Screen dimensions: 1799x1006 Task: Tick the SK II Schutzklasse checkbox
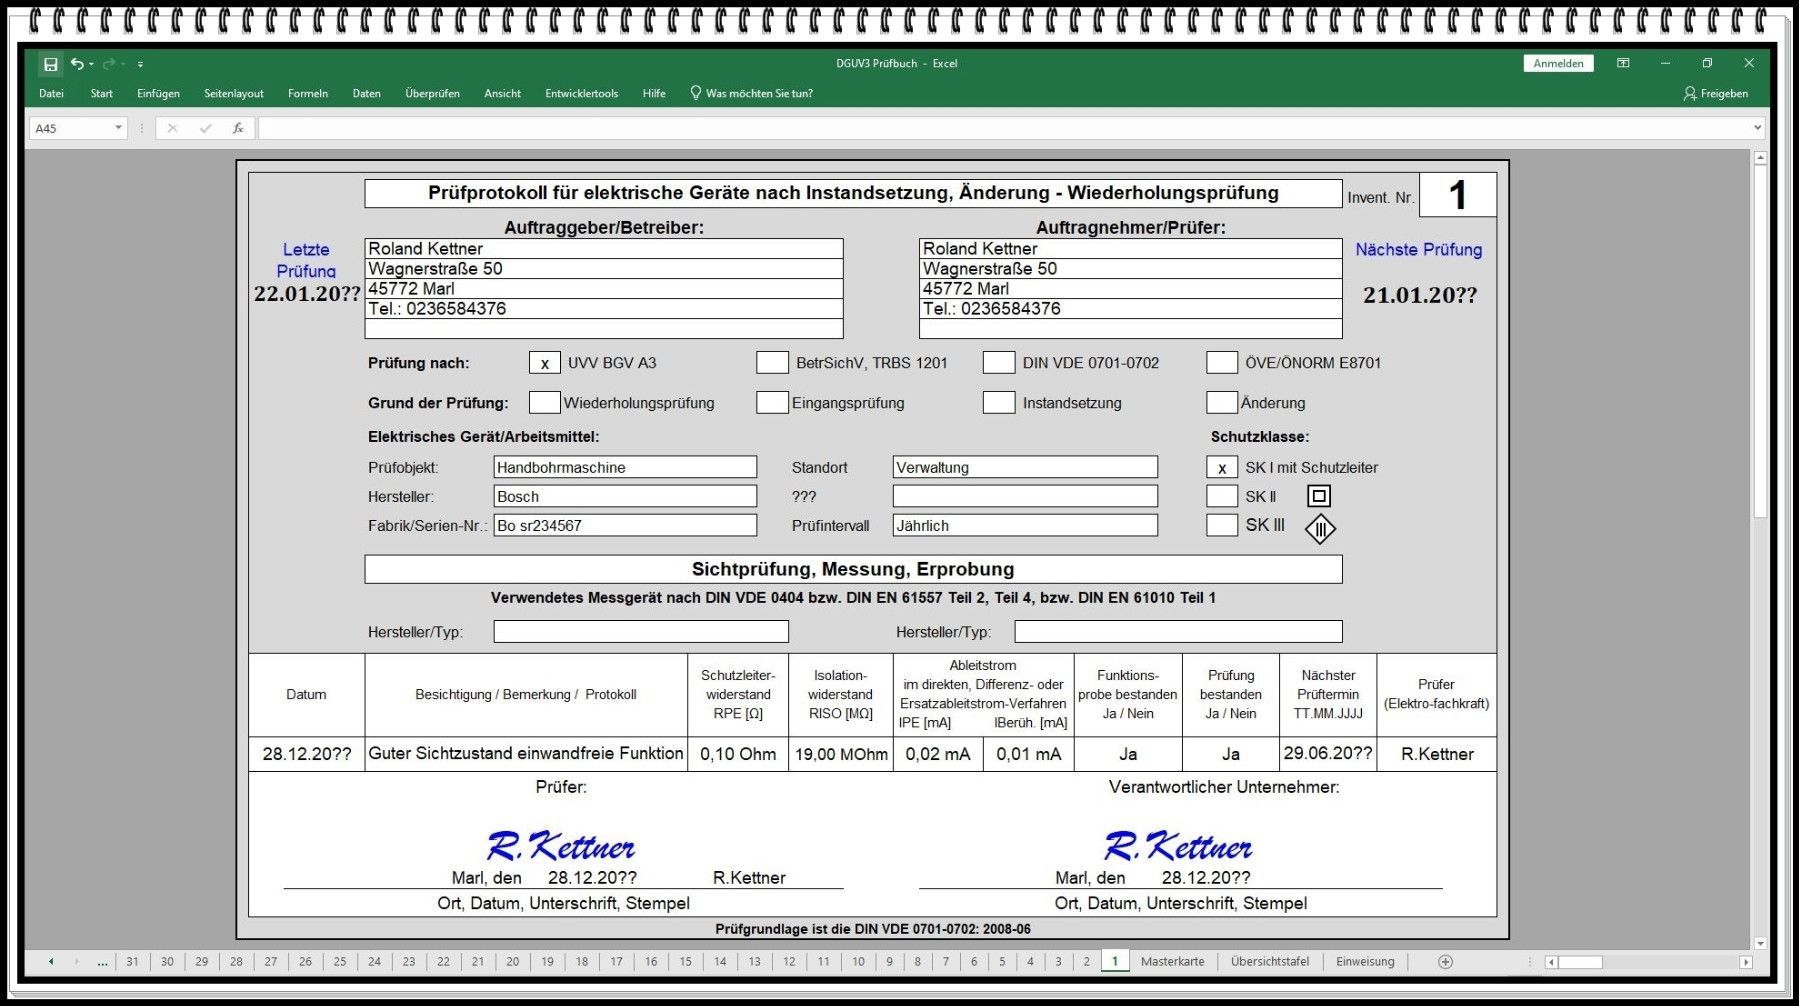point(1221,497)
